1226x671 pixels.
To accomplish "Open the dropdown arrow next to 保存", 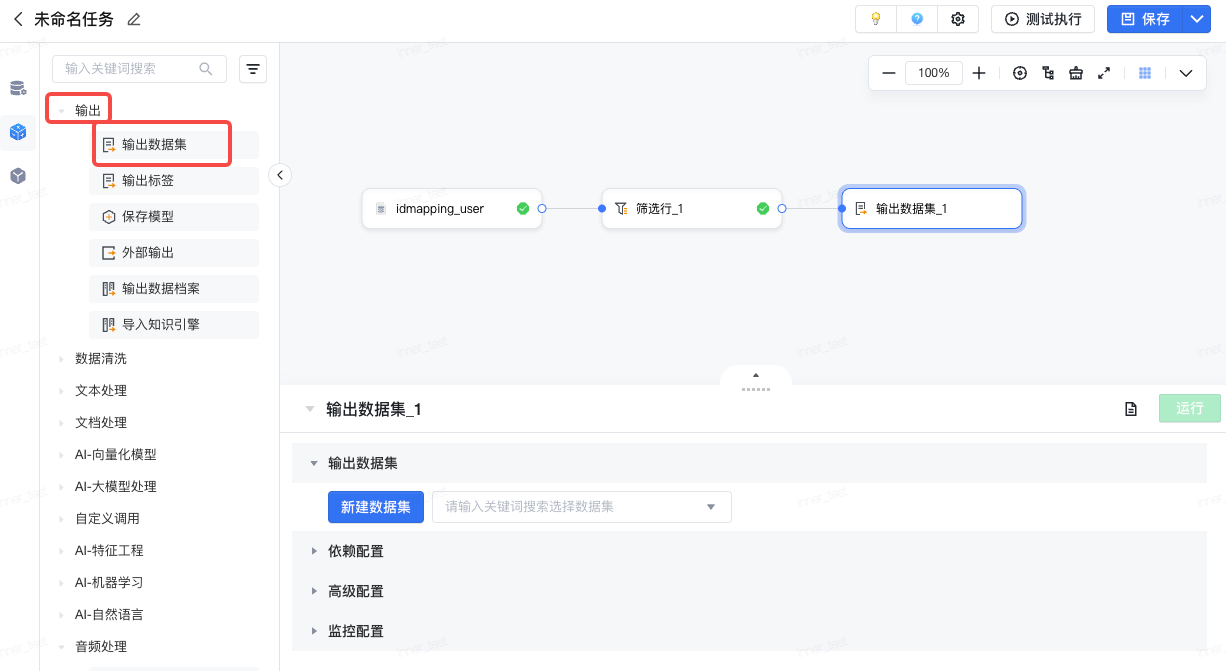I will [x=1197, y=19].
